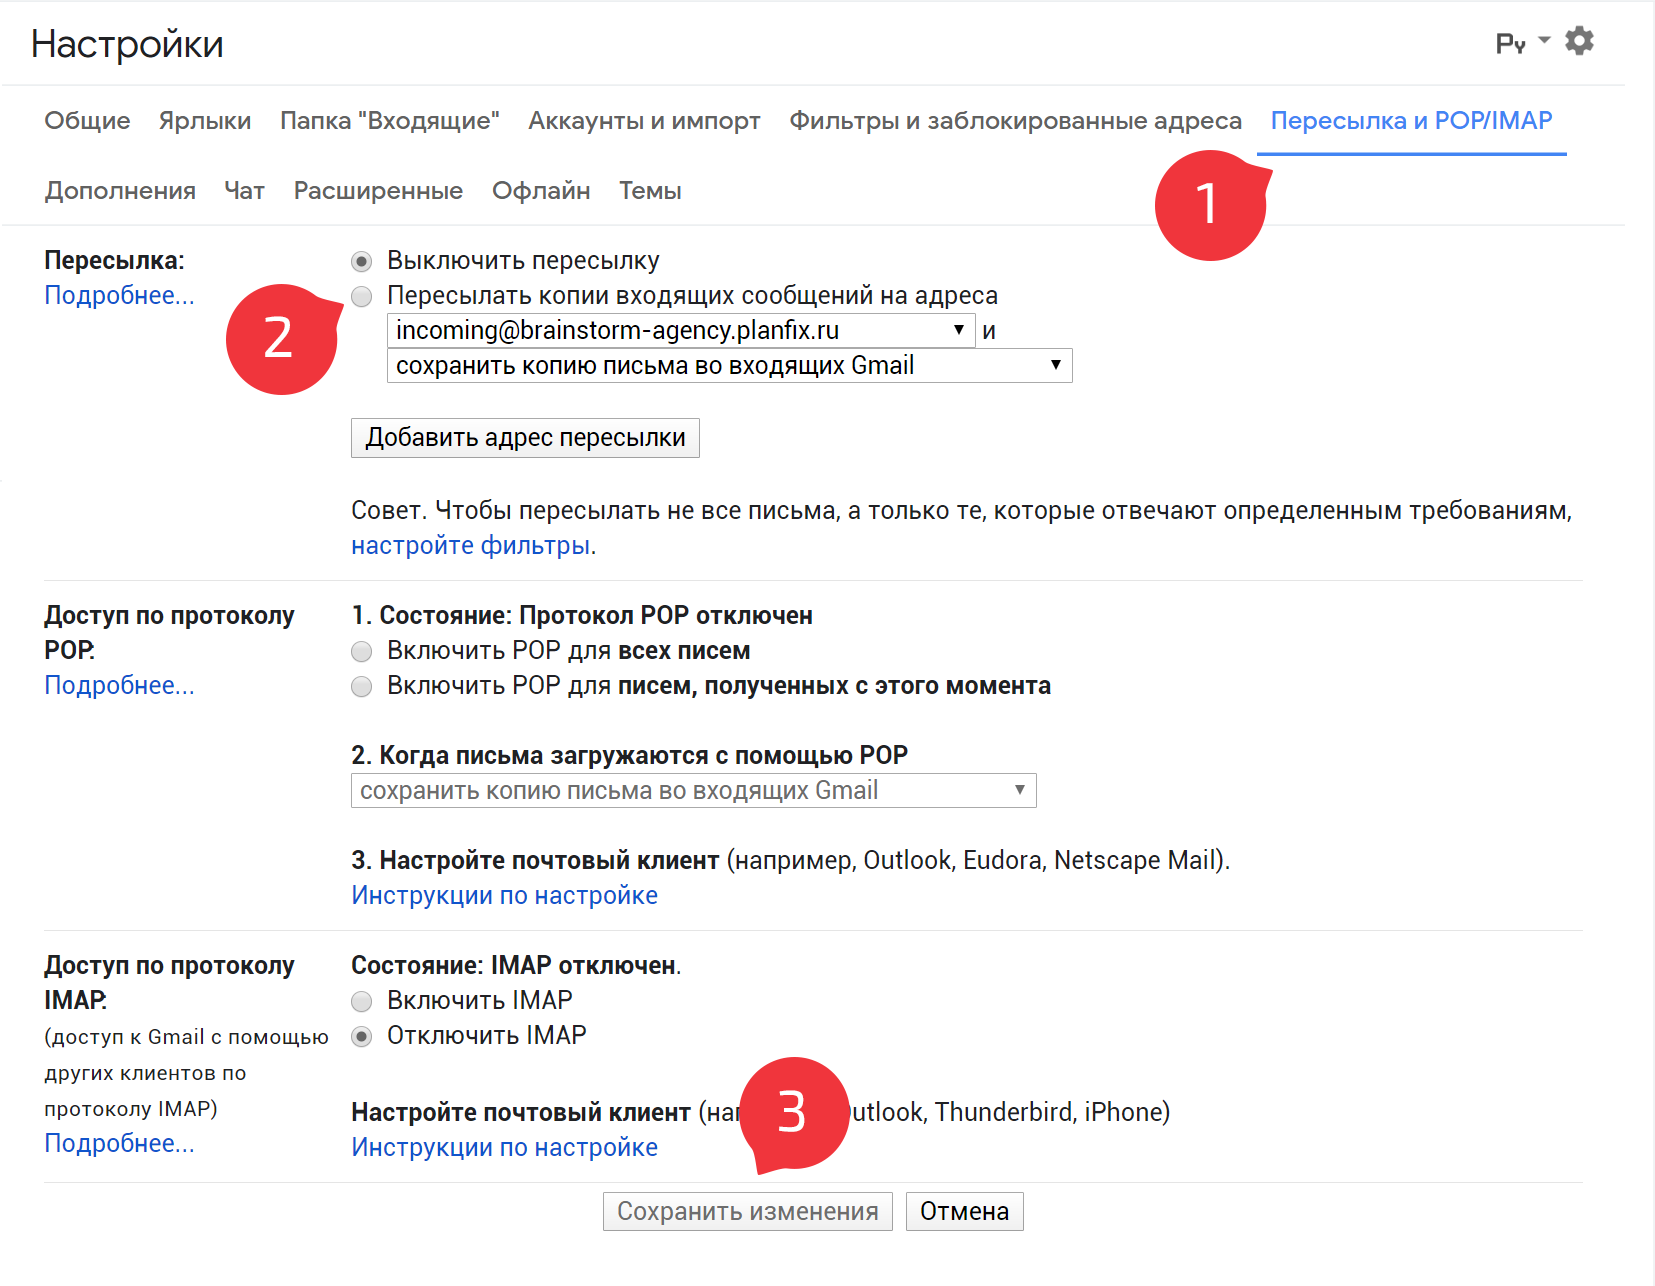The height and width of the screenshot is (1286, 1655).
Task: Click the 'Отмена' button
Action: (964, 1211)
